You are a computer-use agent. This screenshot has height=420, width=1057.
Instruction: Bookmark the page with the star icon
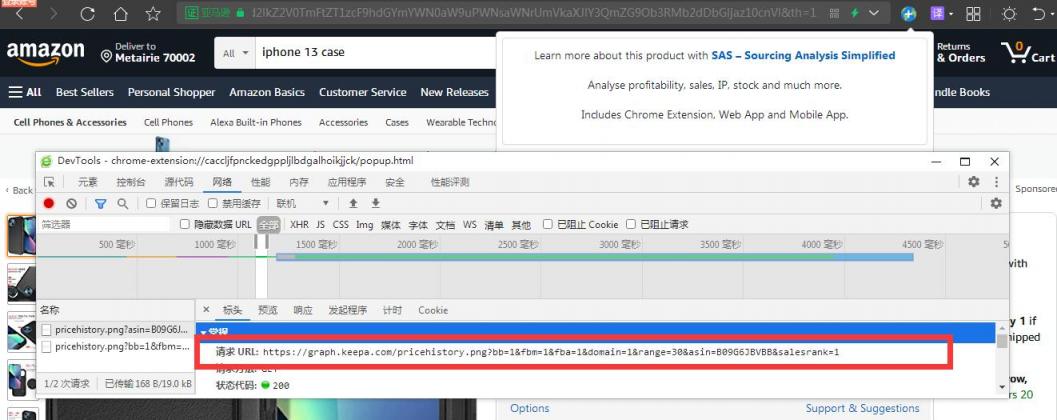point(153,13)
